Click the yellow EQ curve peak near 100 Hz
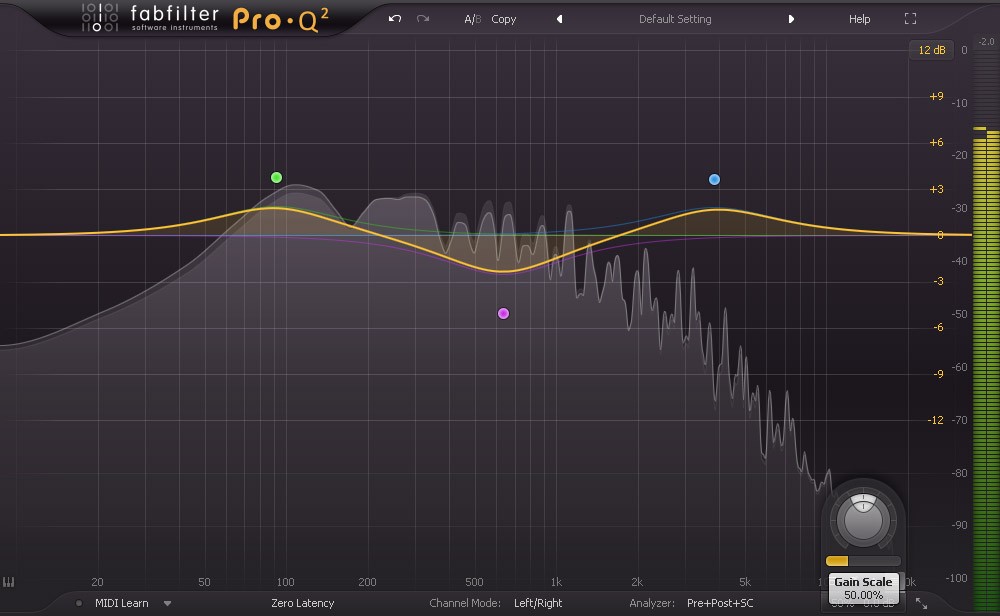Viewport: 1000px width, 616px height. pyautogui.click(x=273, y=208)
